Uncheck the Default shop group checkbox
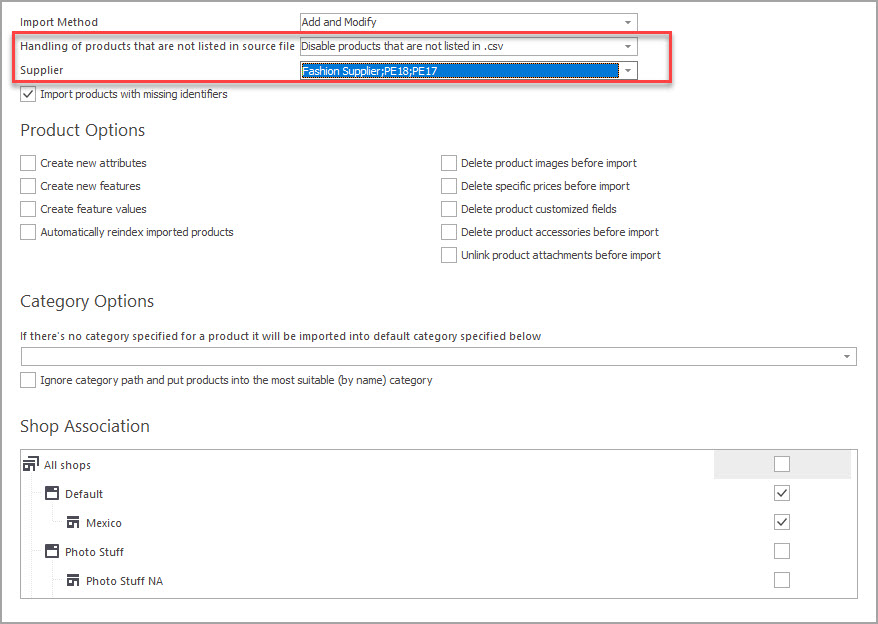Image resolution: width=878 pixels, height=624 pixels. [x=782, y=493]
